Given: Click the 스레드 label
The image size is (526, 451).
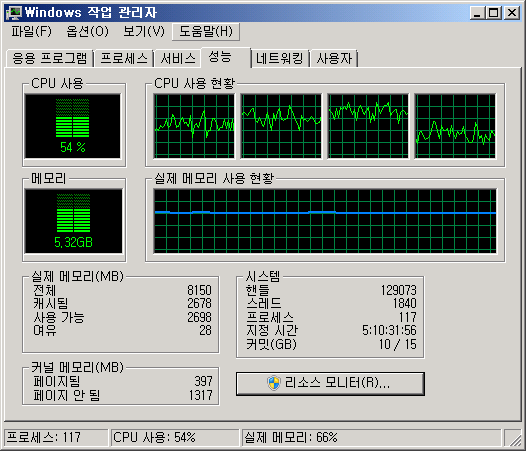Looking at the screenshot, I should 264,303.
